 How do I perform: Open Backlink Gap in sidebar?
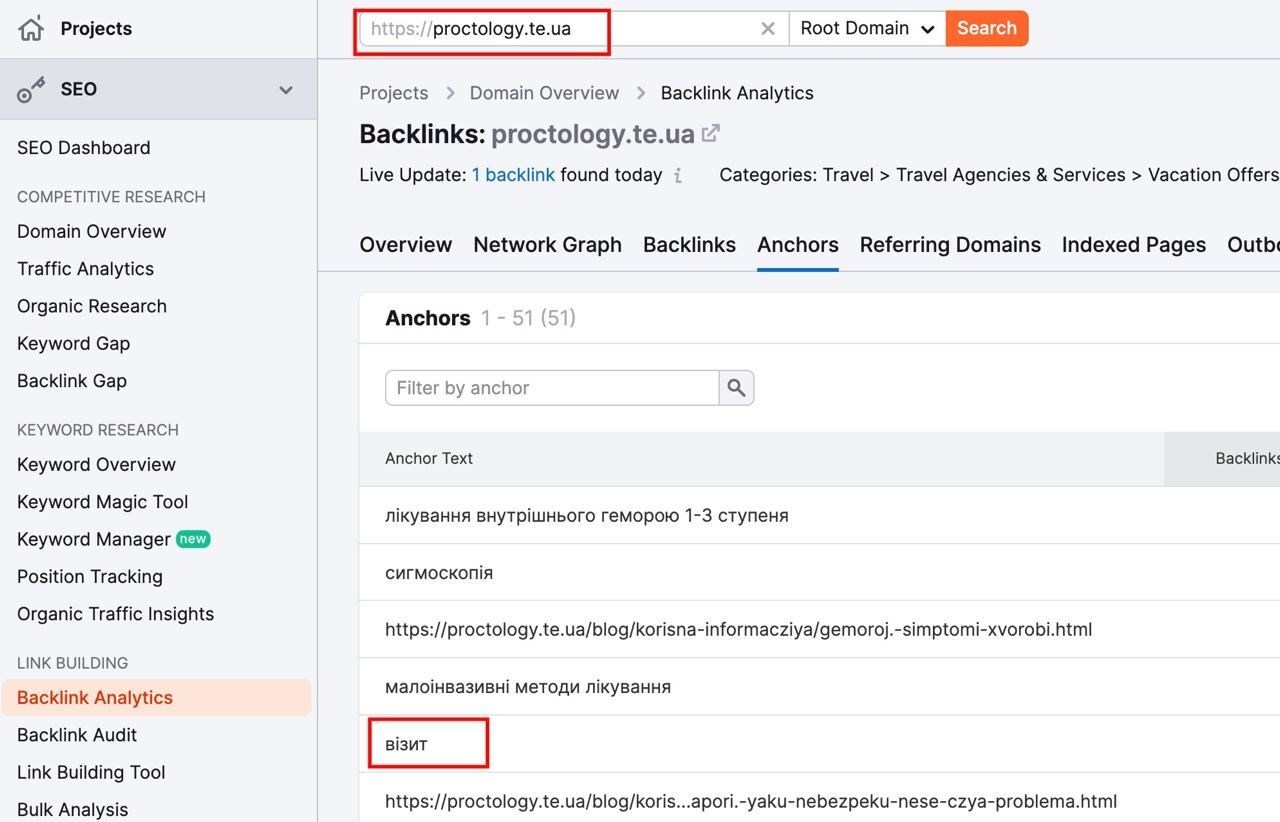[x=72, y=381]
